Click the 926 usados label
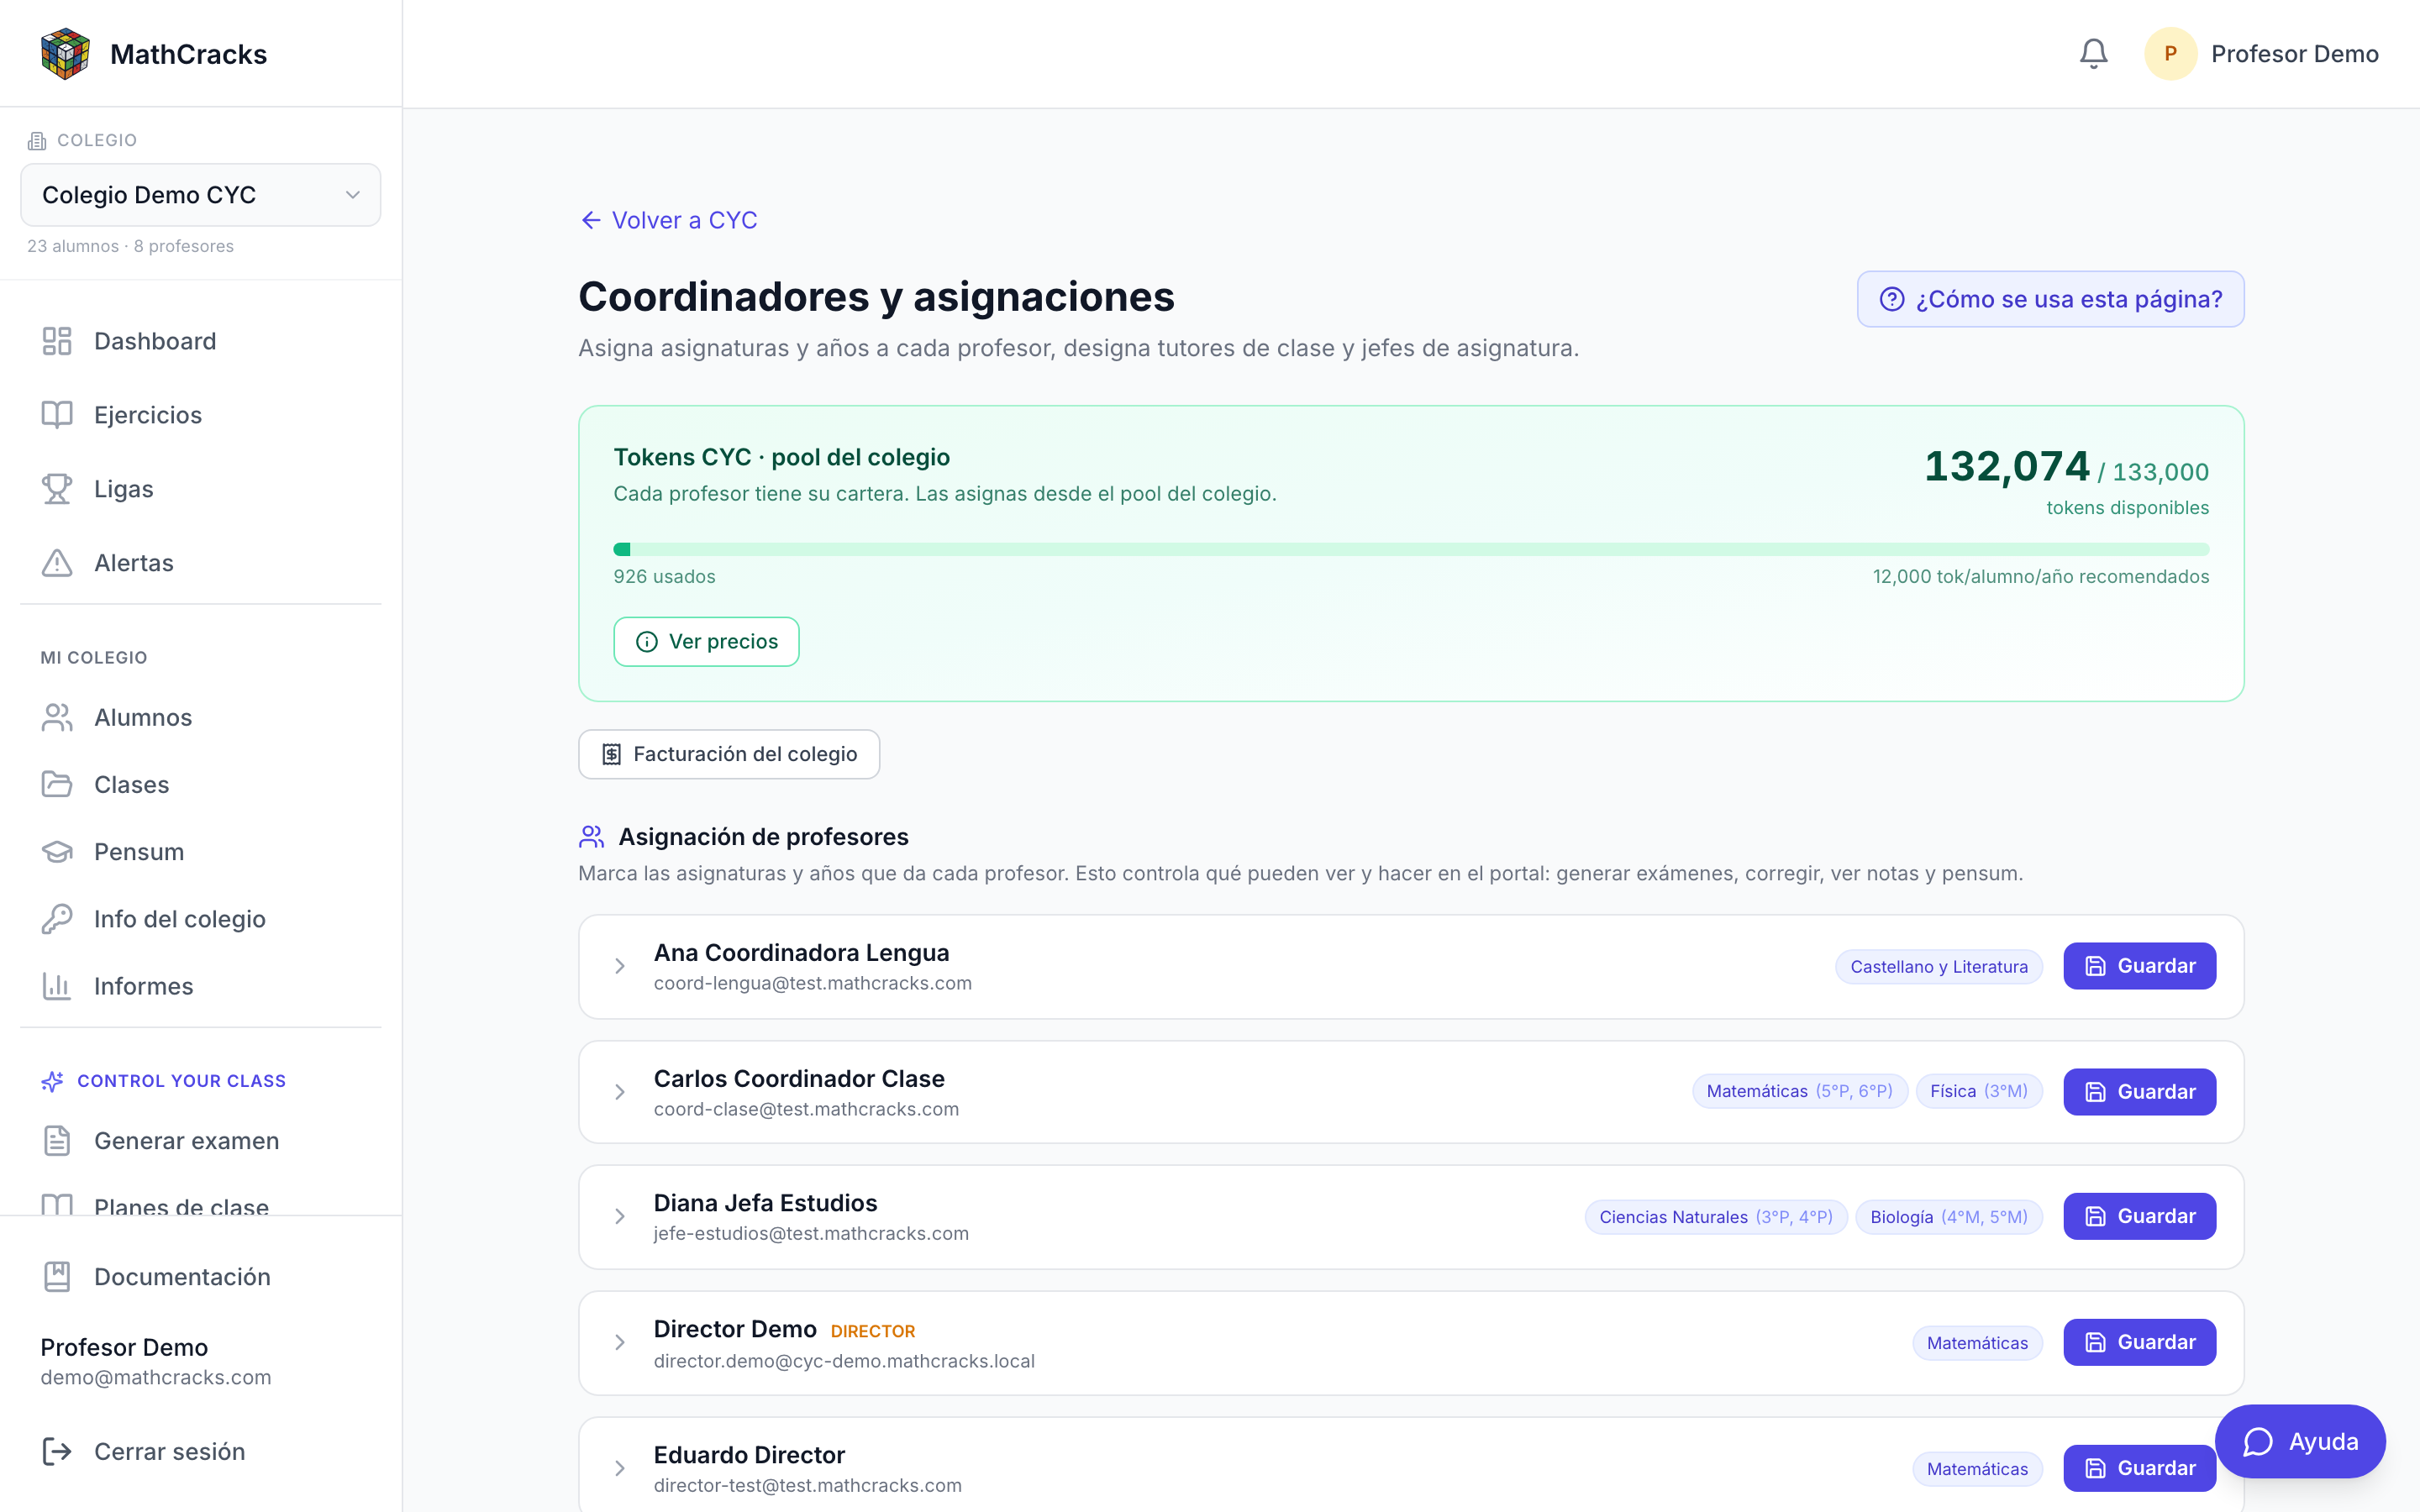2420x1512 pixels. (664, 577)
